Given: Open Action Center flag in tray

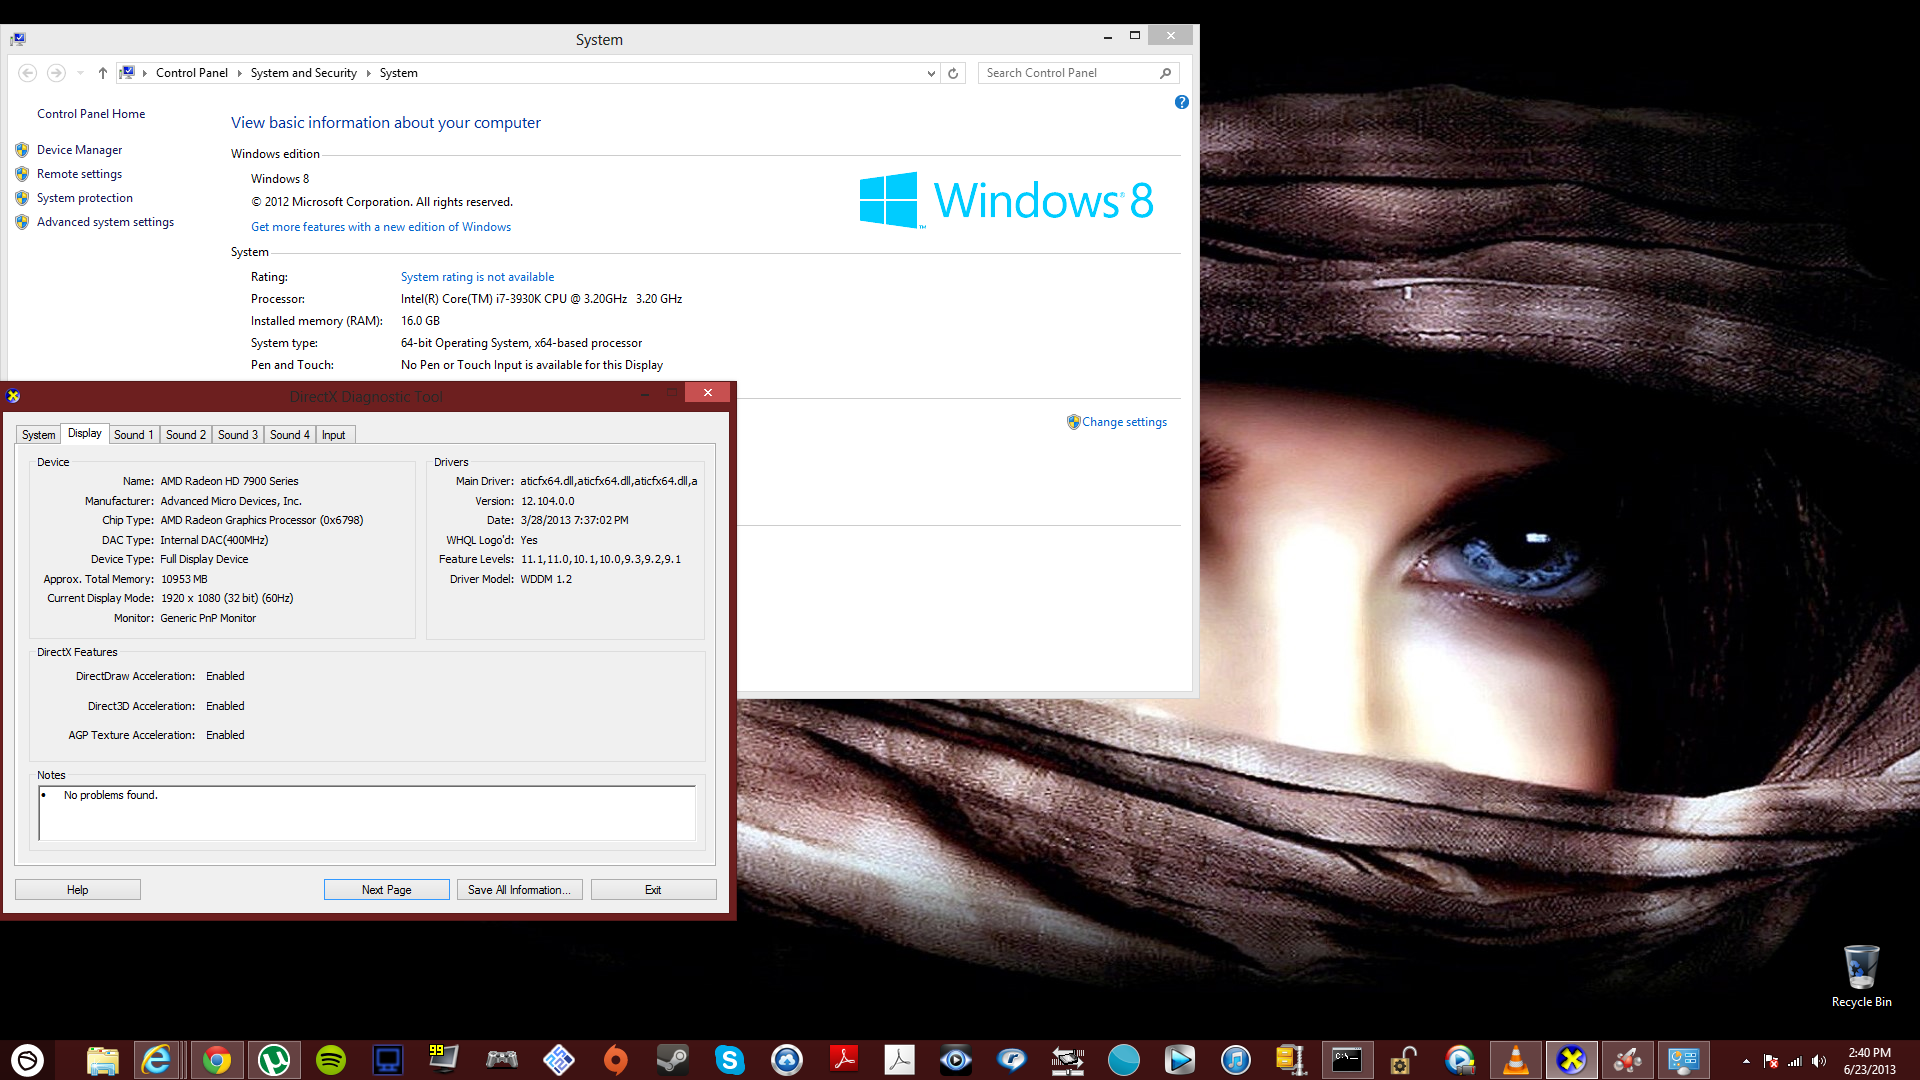Looking at the screenshot, I should click(1771, 1061).
